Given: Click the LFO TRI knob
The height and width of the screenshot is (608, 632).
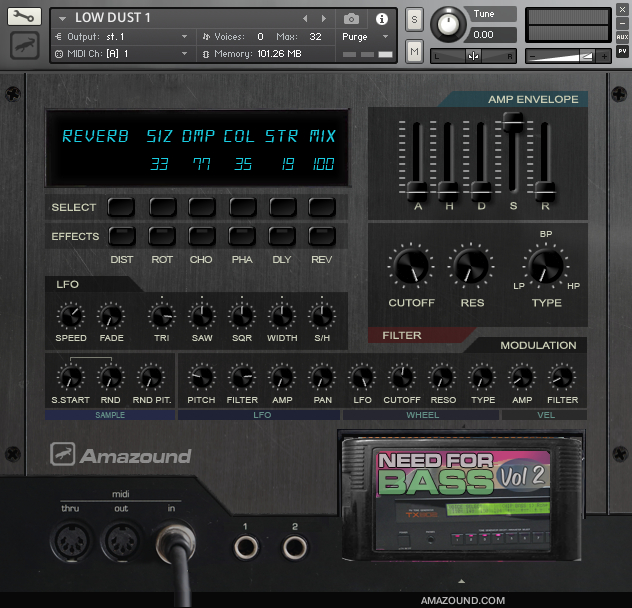Looking at the screenshot, I should [x=162, y=316].
